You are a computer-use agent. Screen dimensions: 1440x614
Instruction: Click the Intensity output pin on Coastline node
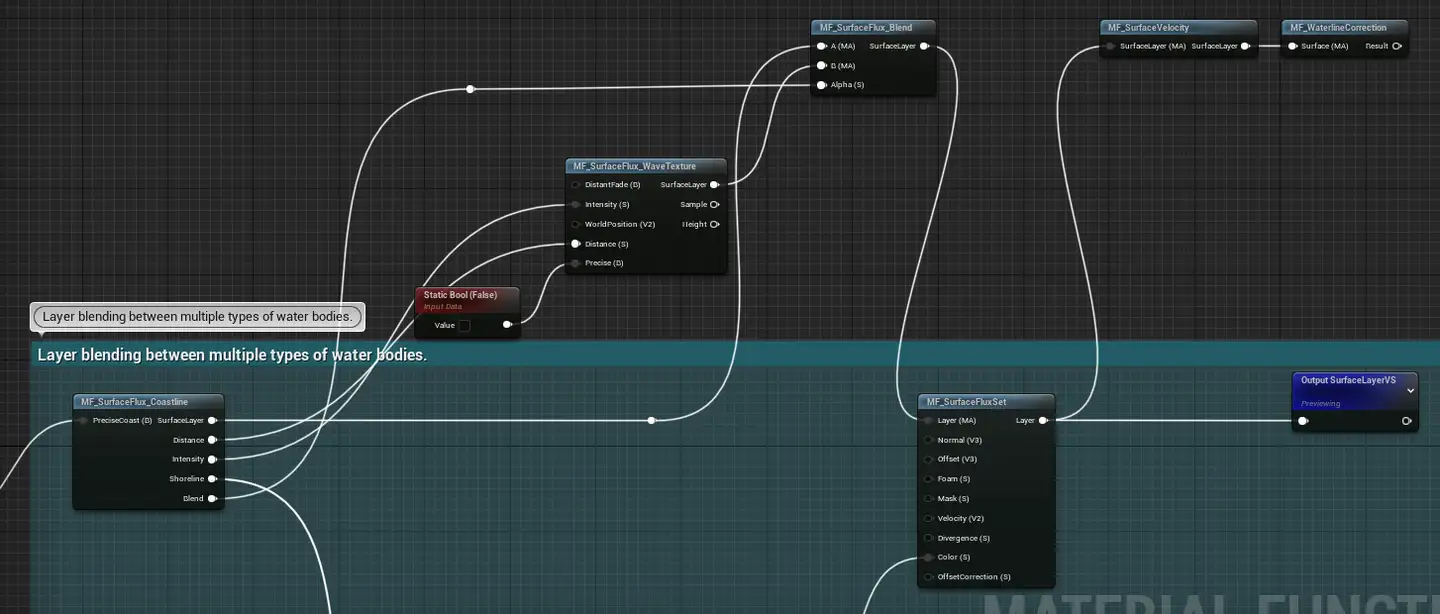pyautogui.click(x=212, y=459)
